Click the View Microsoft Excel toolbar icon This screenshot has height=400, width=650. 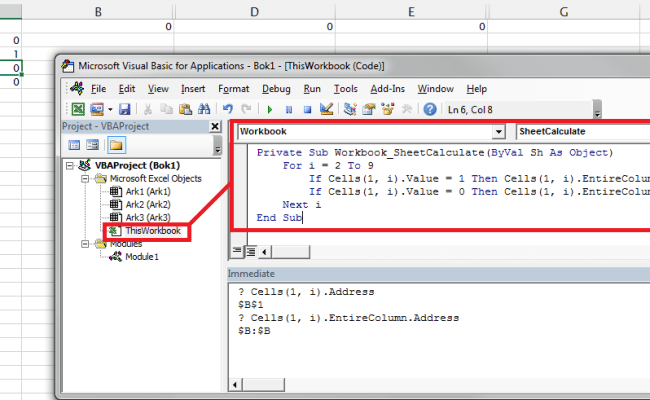pyautogui.click(x=78, y=109)
